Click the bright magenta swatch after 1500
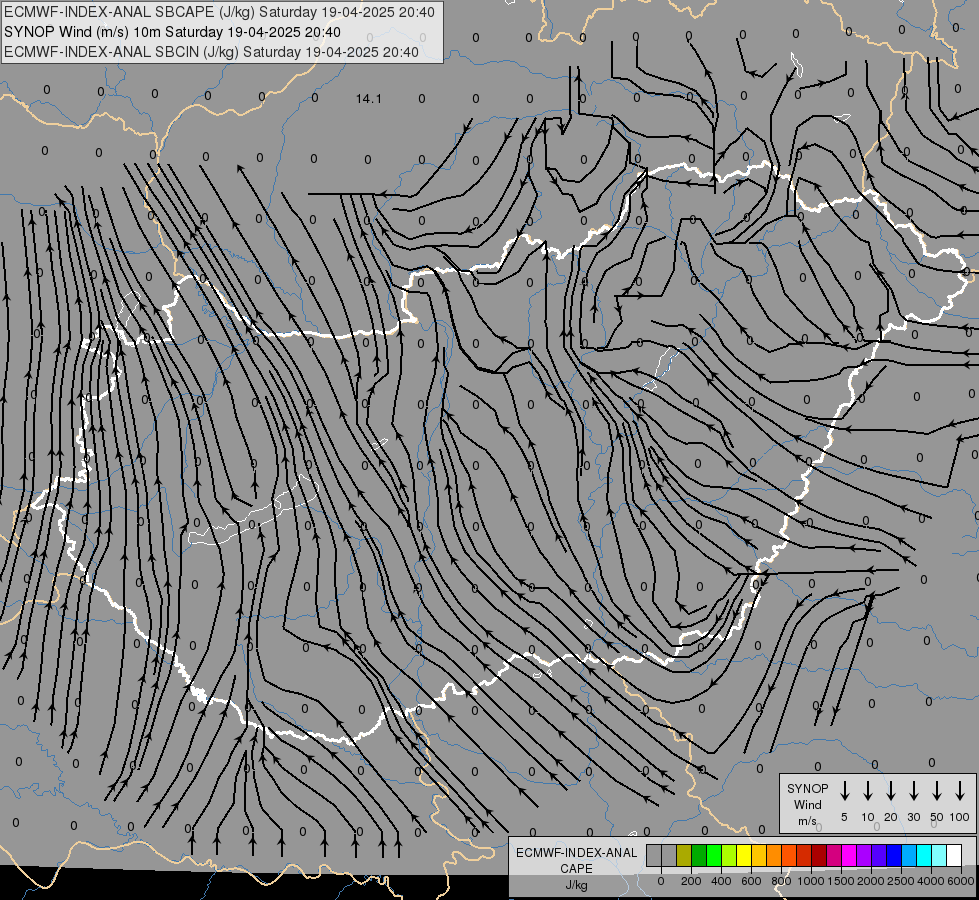This screenshot has width=979, height=900. point(849,855)
